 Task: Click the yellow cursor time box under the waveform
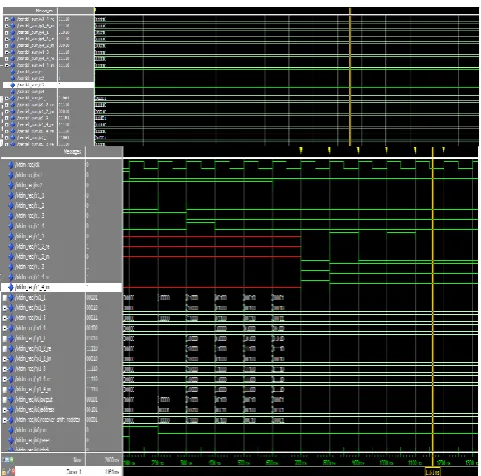point(432,472)
